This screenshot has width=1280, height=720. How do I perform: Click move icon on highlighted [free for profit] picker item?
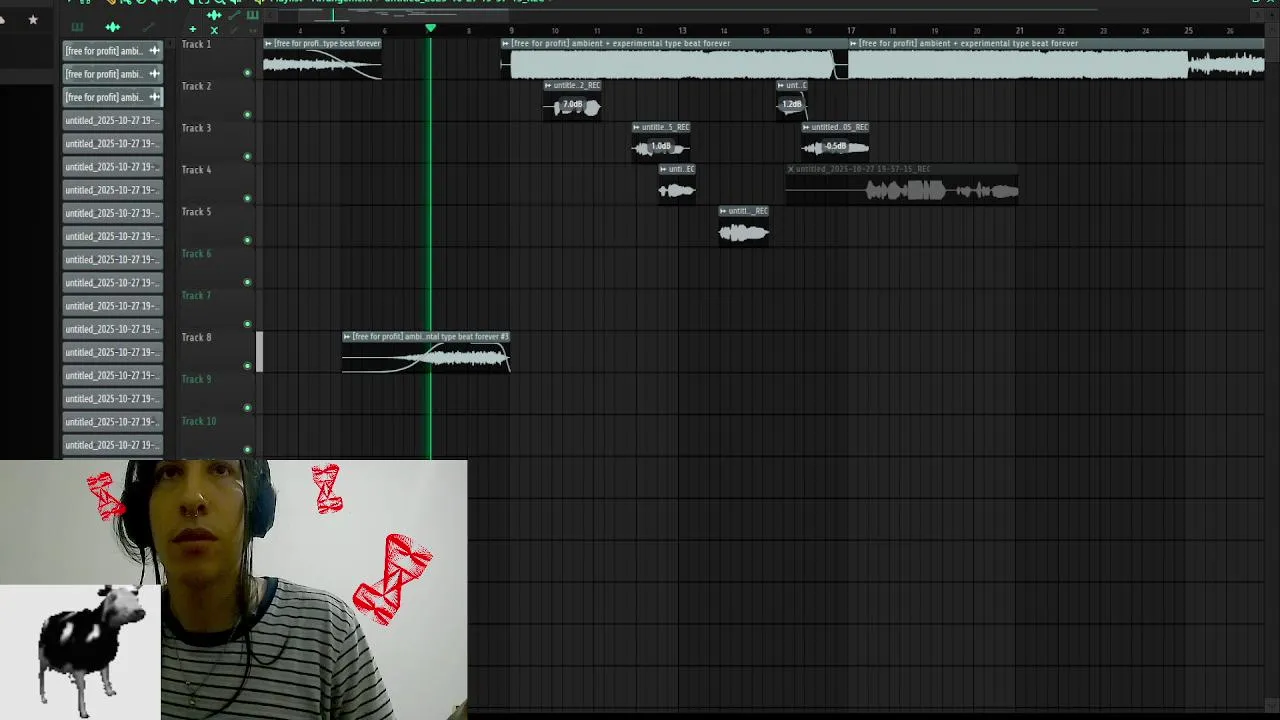154,97
